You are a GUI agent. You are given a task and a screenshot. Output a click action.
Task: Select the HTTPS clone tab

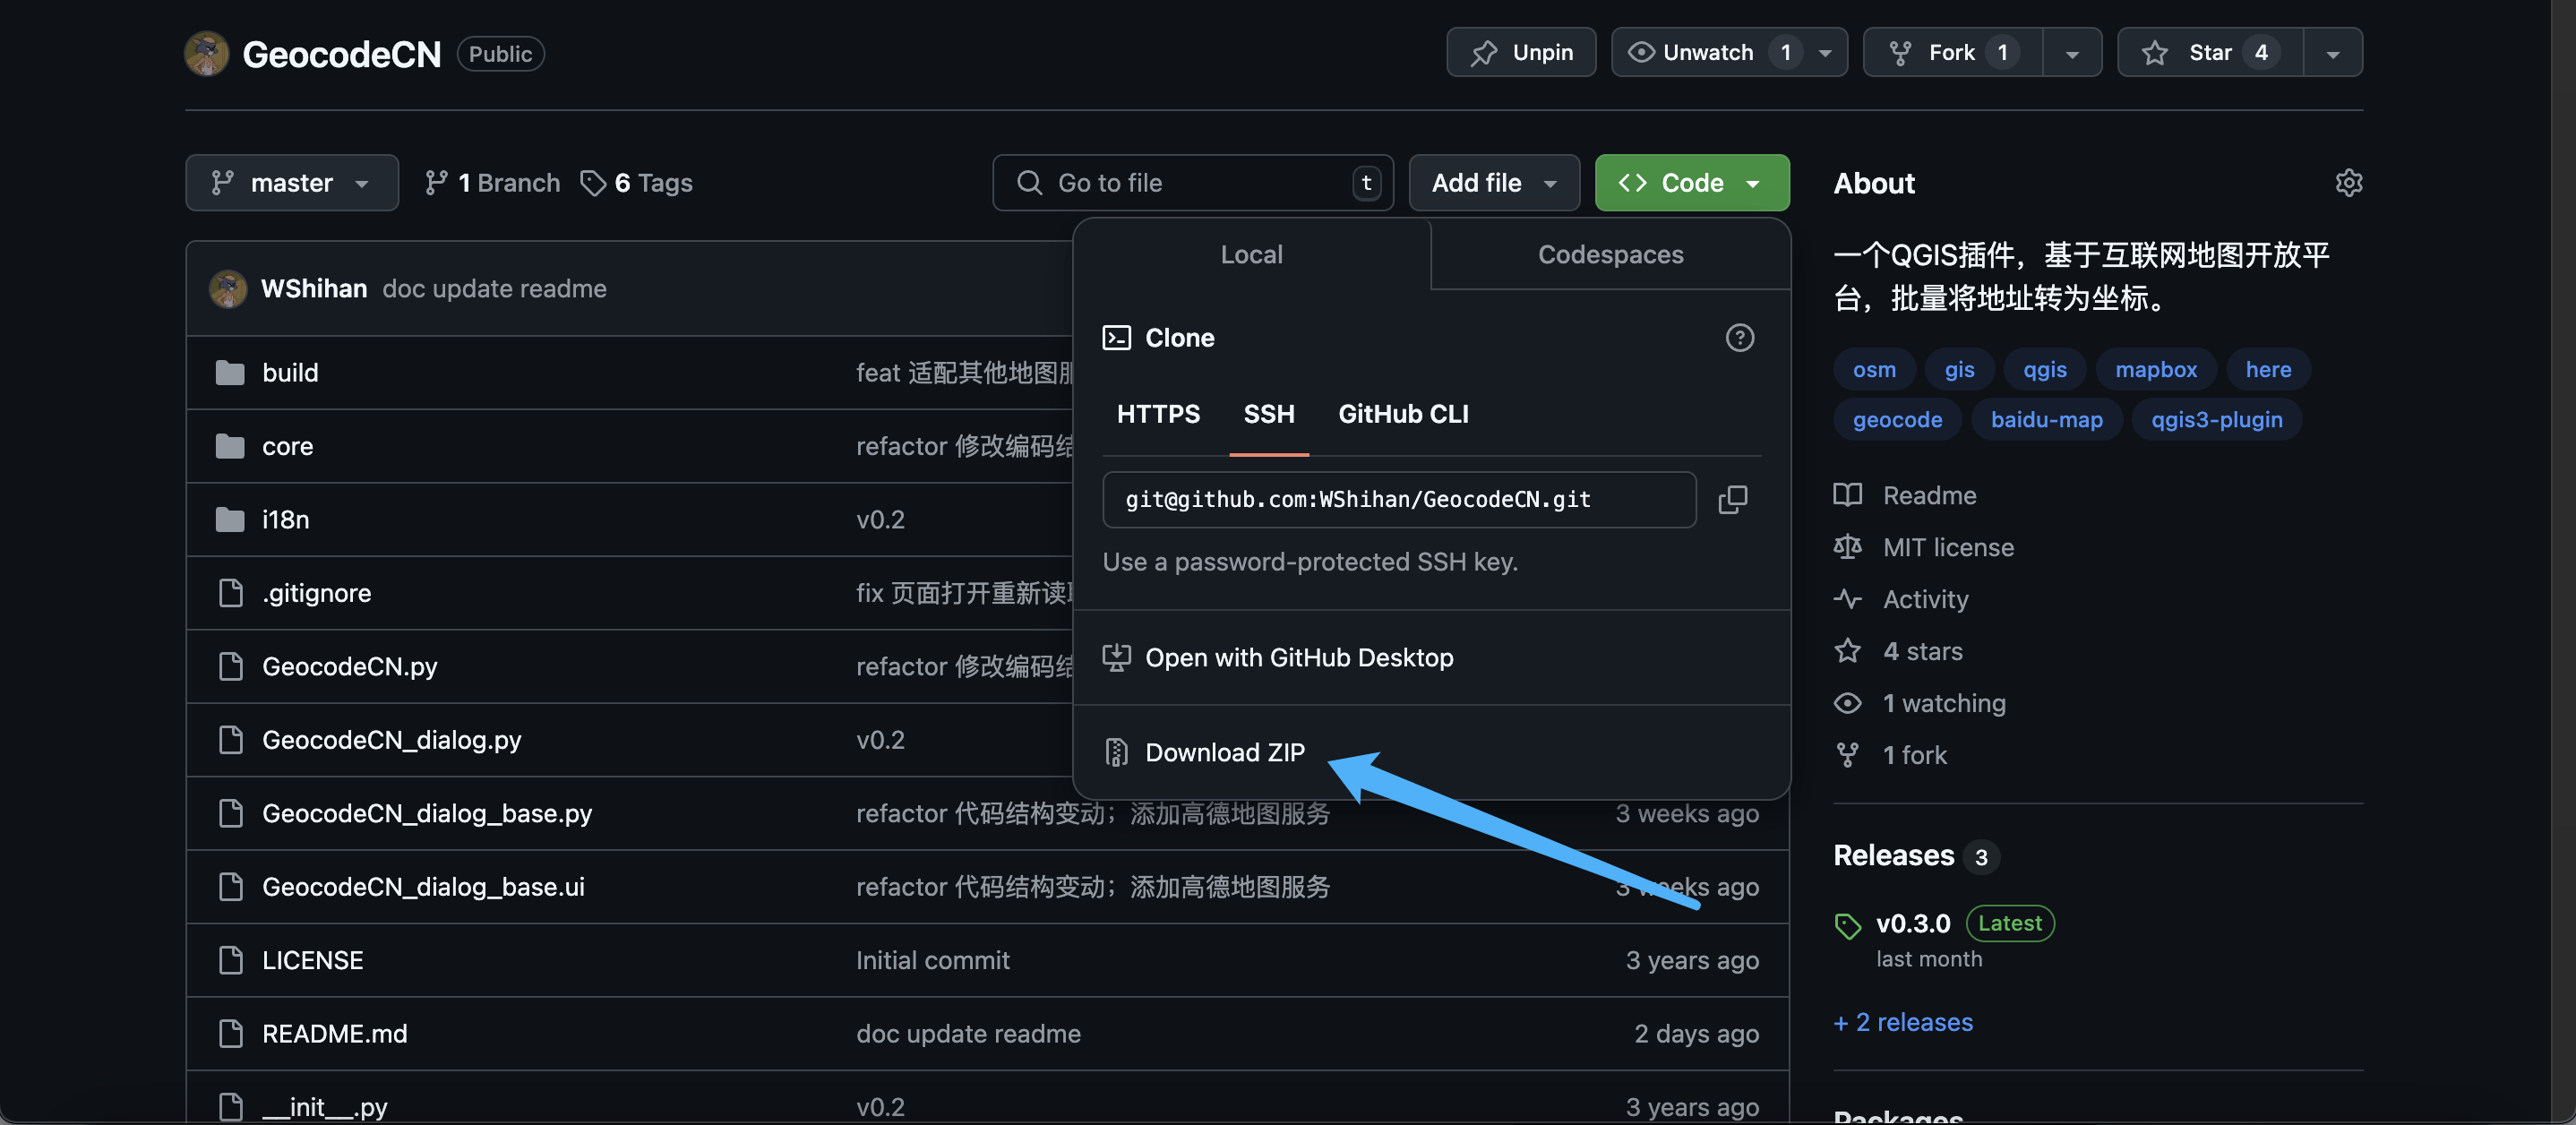click(x=1157, y=414)
